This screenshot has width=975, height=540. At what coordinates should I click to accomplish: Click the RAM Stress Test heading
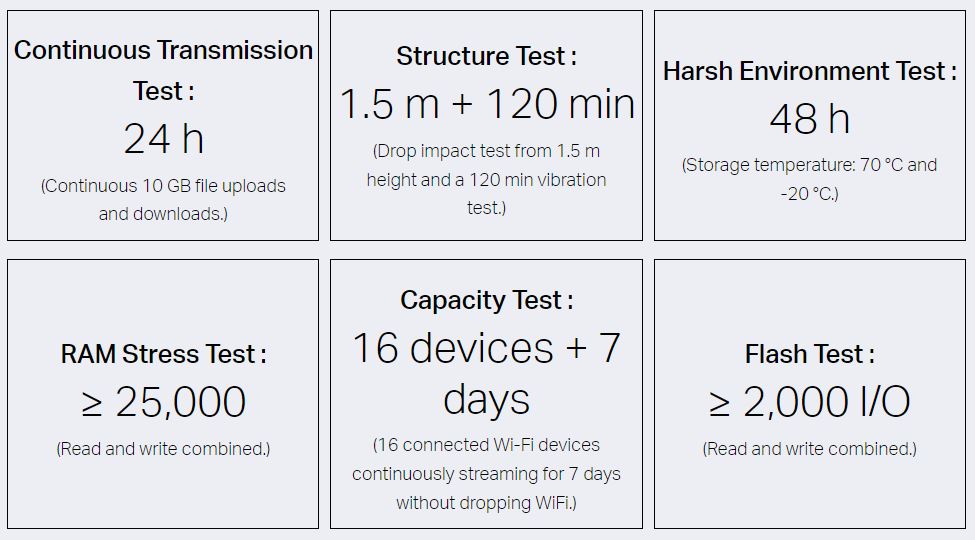[163, 354]
